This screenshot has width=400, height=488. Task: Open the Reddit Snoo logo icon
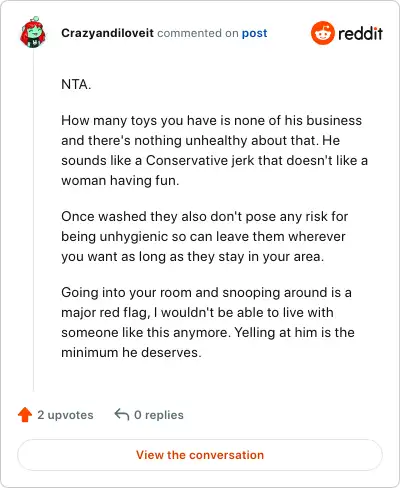[322, 33]
